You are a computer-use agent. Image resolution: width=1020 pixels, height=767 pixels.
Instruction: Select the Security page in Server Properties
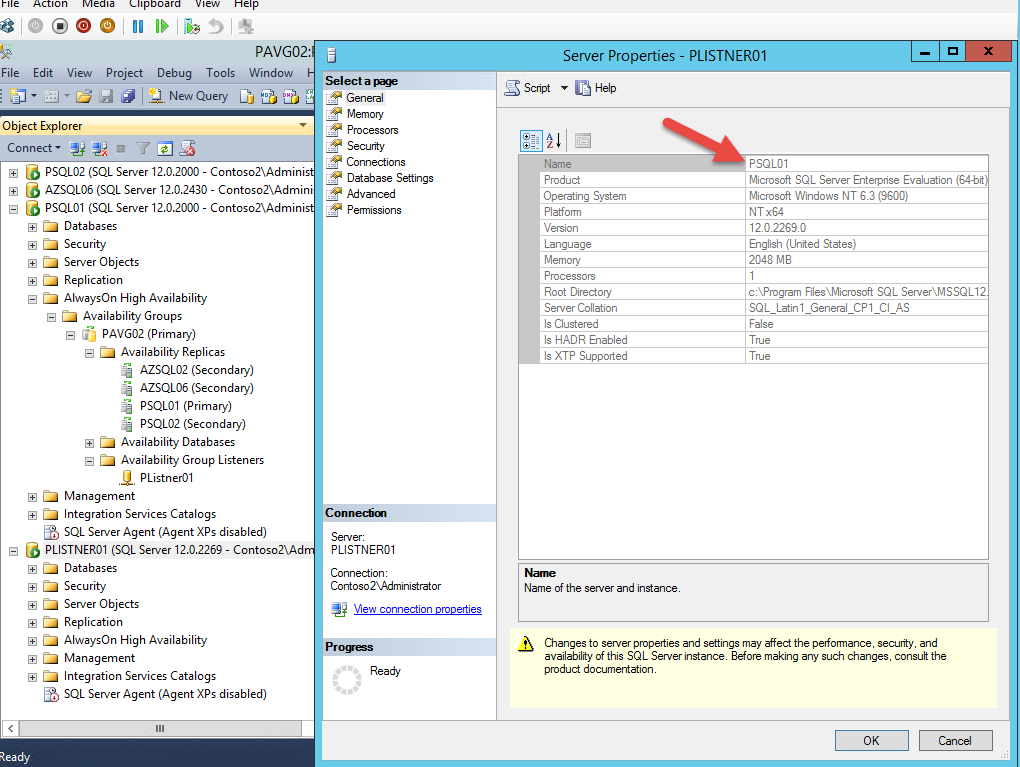click(366, 146)
